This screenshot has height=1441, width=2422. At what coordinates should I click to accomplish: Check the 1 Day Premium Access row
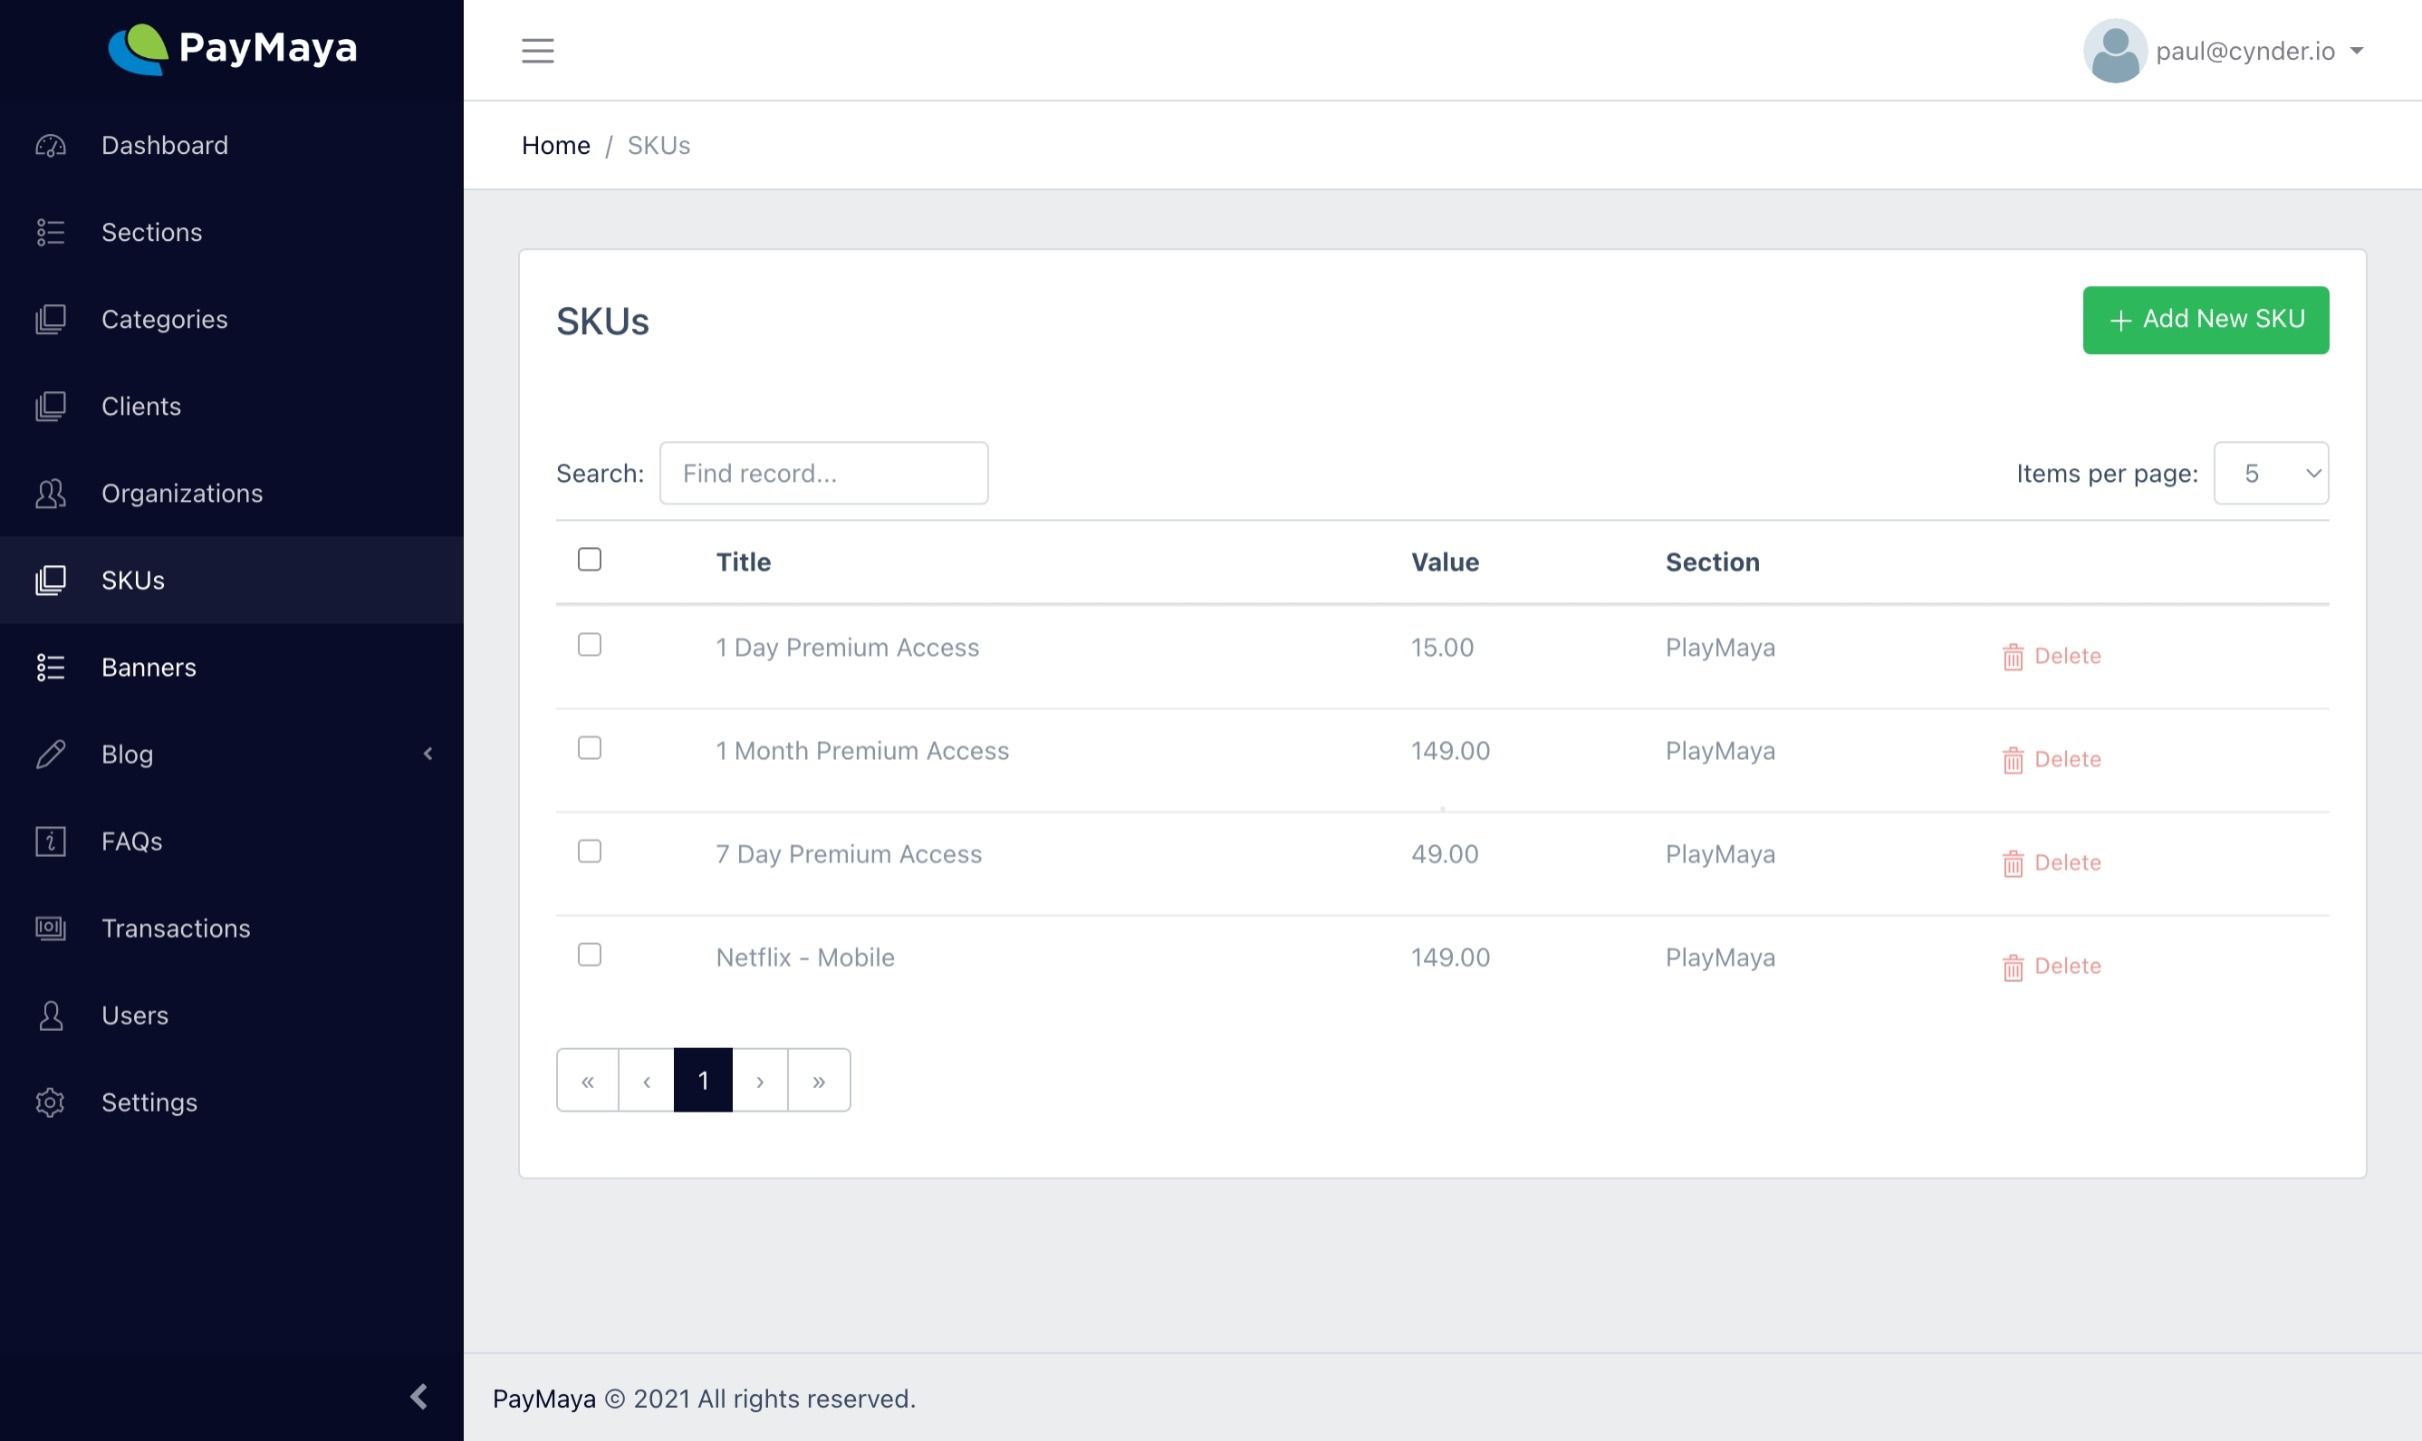tap(590, 645)
